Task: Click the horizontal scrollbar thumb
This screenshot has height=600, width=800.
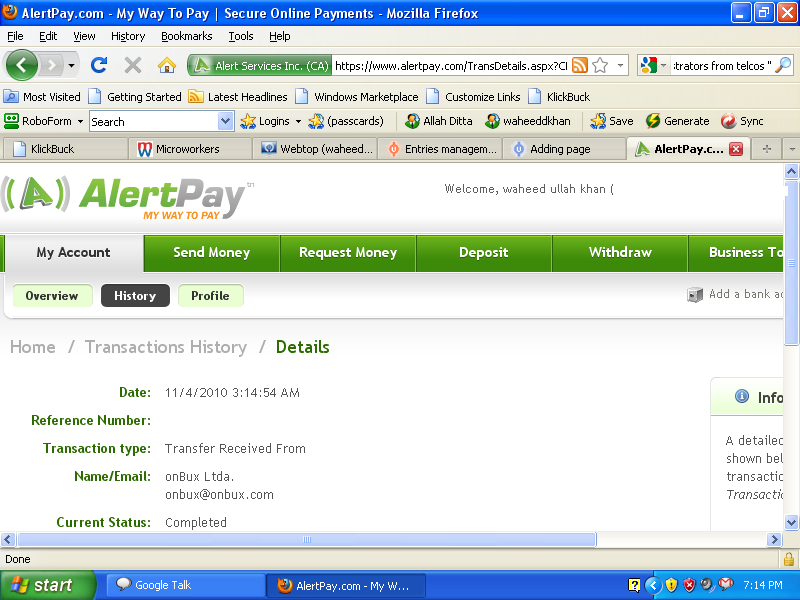Action: pyautogui.click(x=307, y=539)
